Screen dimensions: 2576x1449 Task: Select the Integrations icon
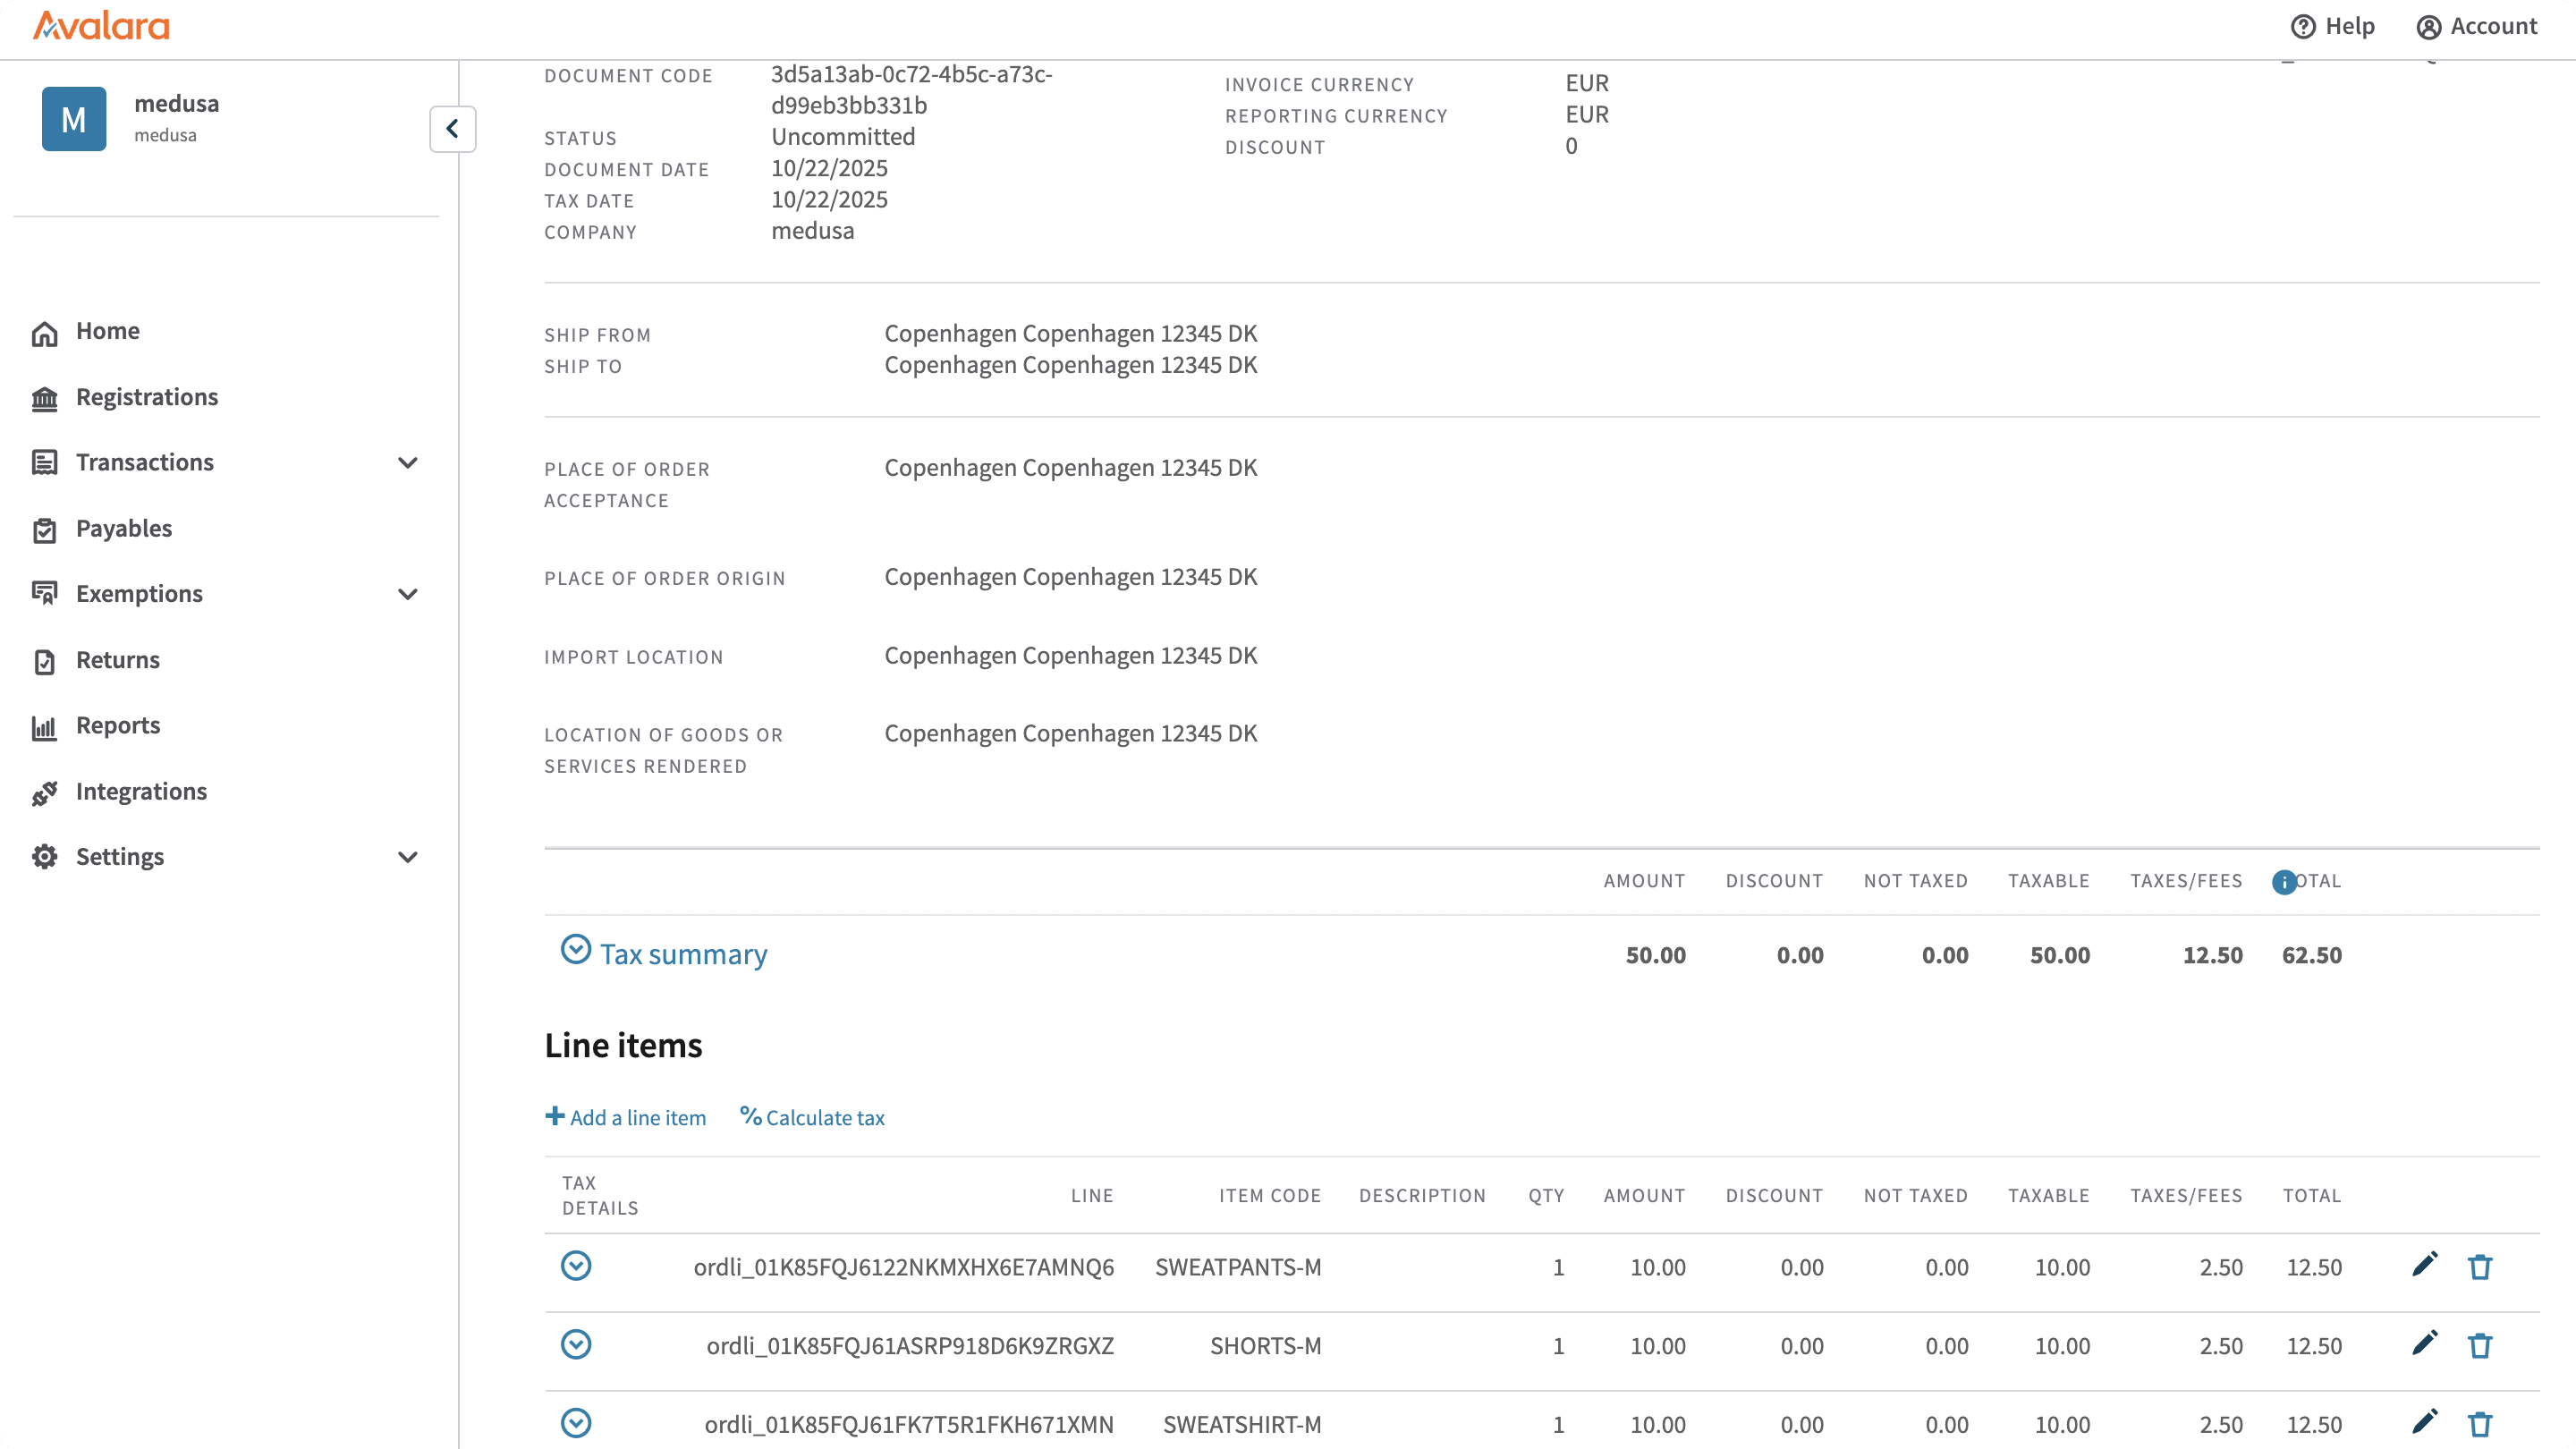[45, 792]
